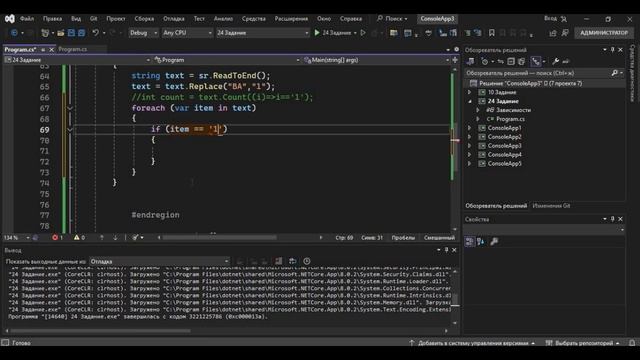Click the Save All toolbar icon

(x=82, y=33)
